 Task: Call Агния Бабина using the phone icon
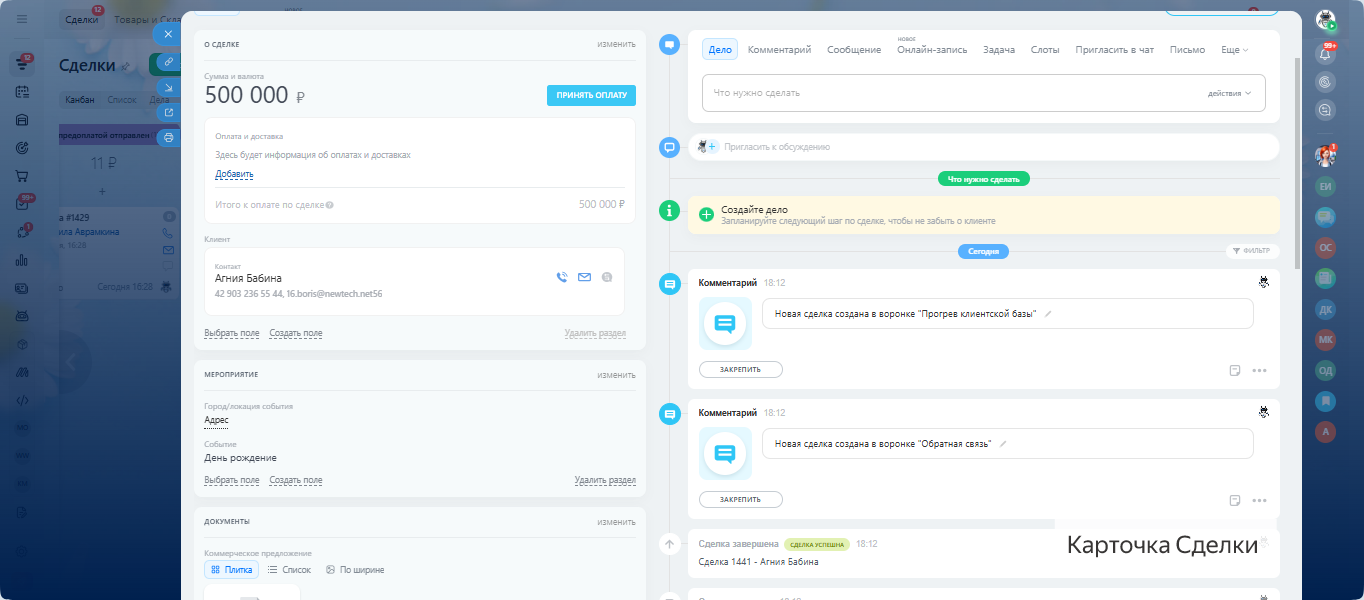562,277
